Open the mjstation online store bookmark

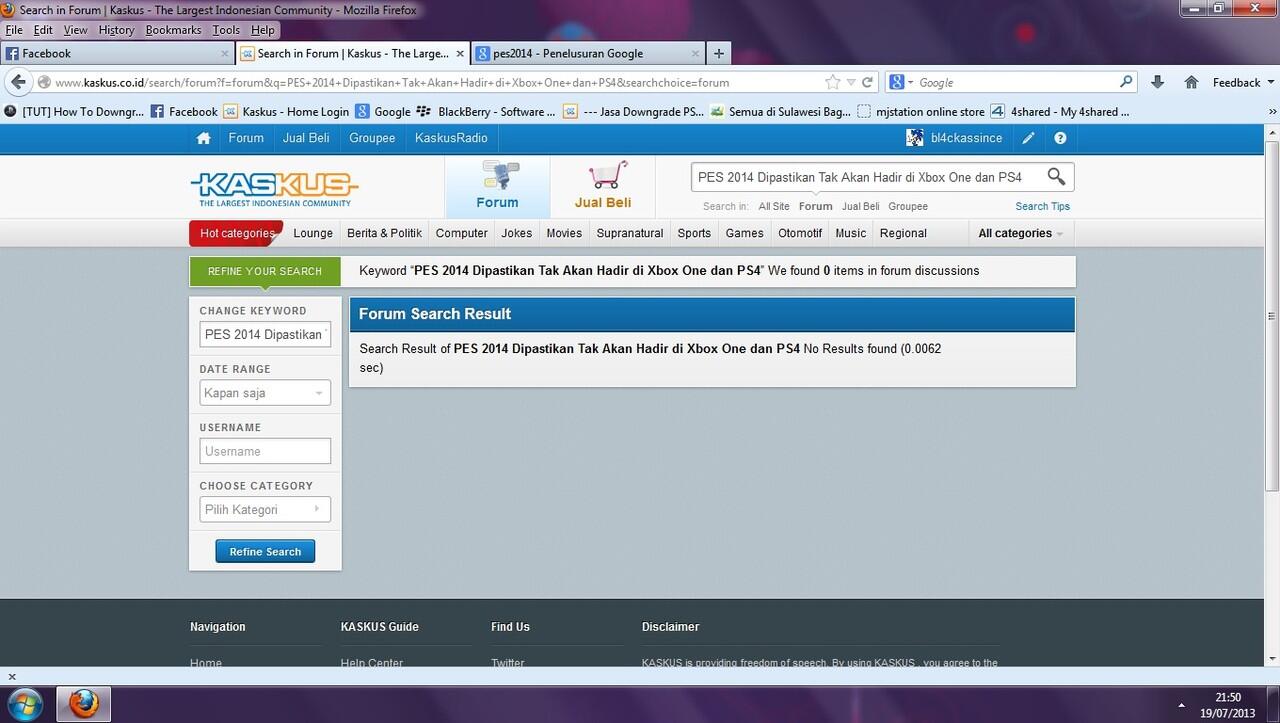tap(921, 112)
